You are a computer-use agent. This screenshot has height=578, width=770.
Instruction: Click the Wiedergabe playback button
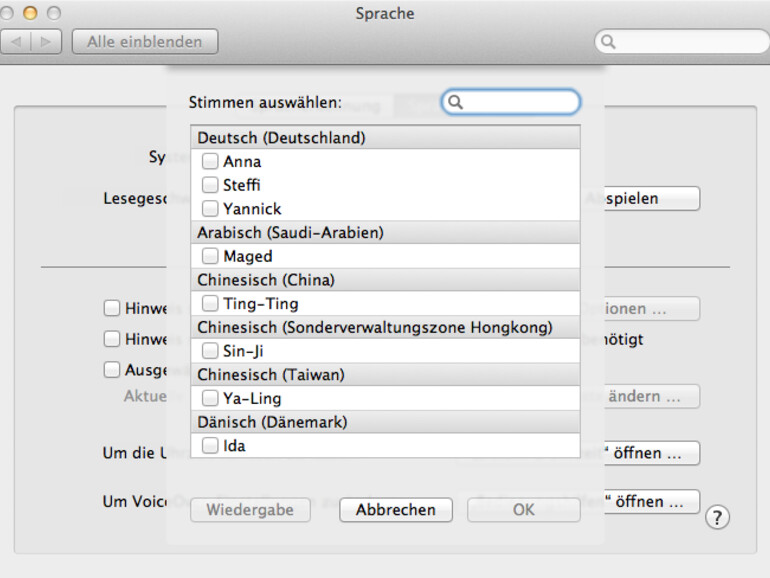coord(250,510)
